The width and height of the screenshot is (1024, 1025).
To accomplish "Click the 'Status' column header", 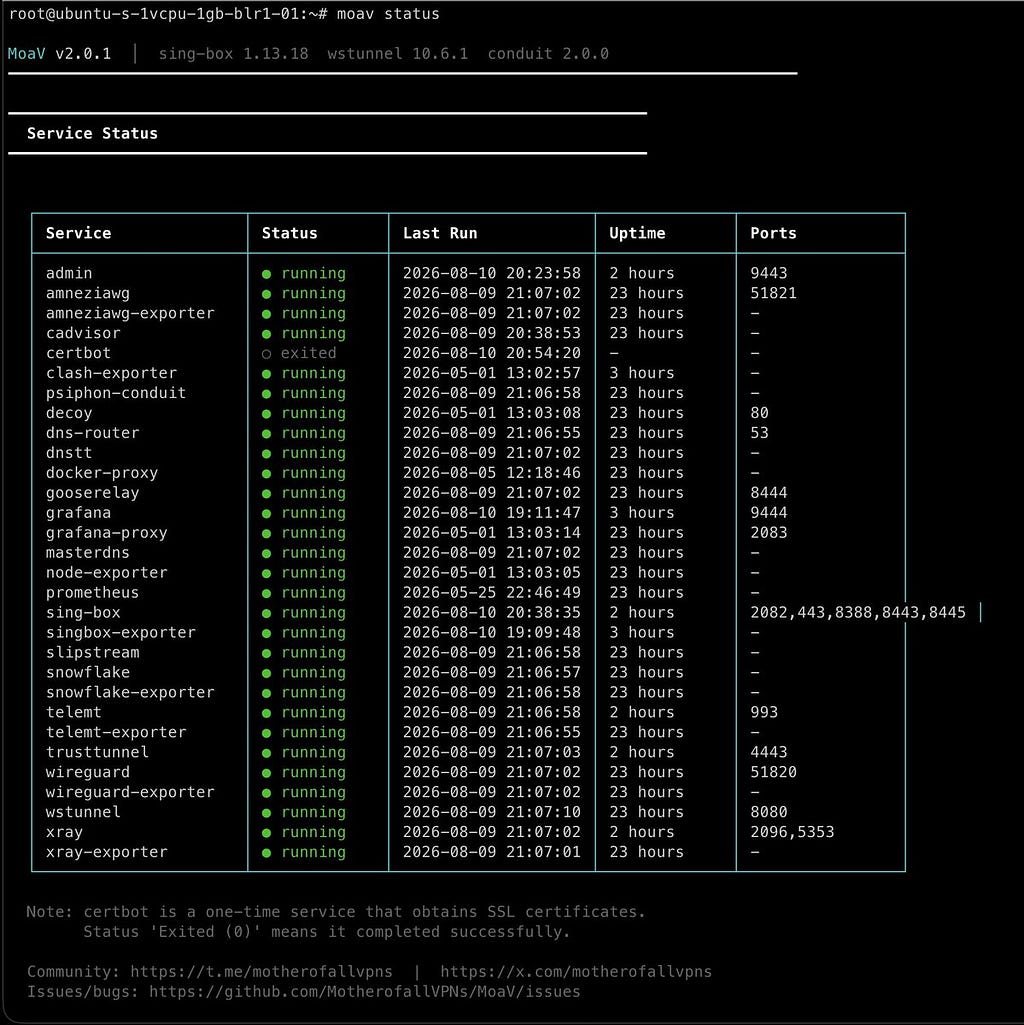I will tap(290, 233).
